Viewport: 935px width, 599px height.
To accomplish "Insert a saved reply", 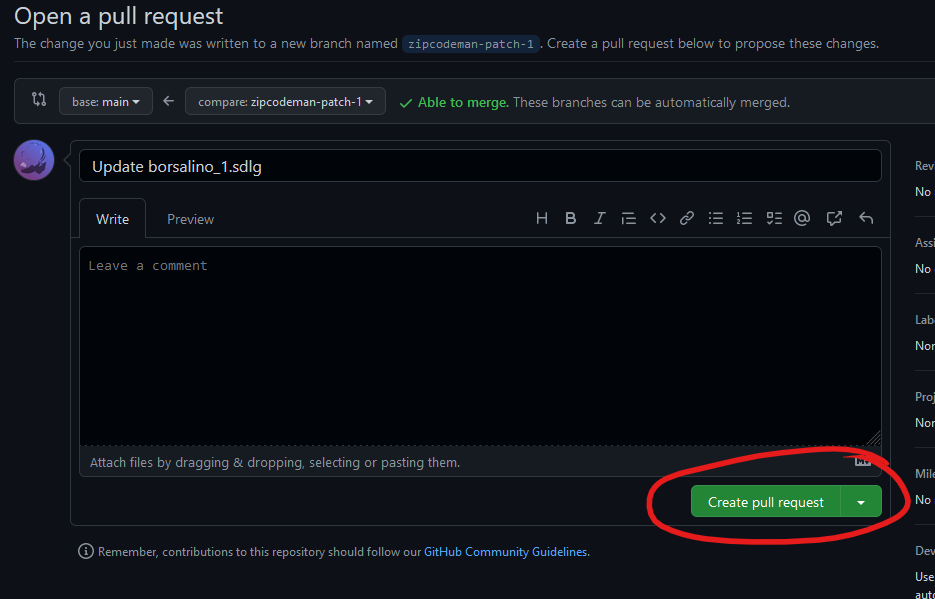I will [866, 218].
